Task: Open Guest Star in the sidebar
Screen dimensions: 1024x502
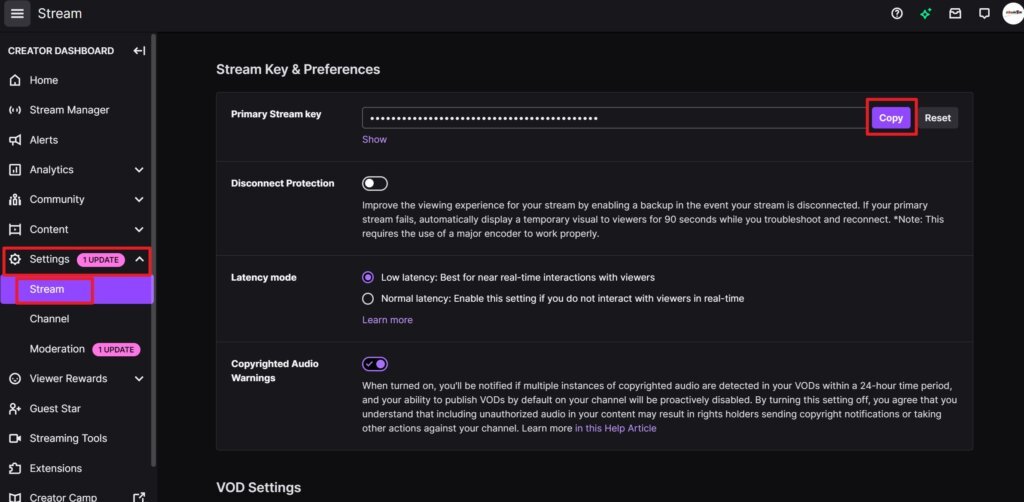Action: click(55, 409)
